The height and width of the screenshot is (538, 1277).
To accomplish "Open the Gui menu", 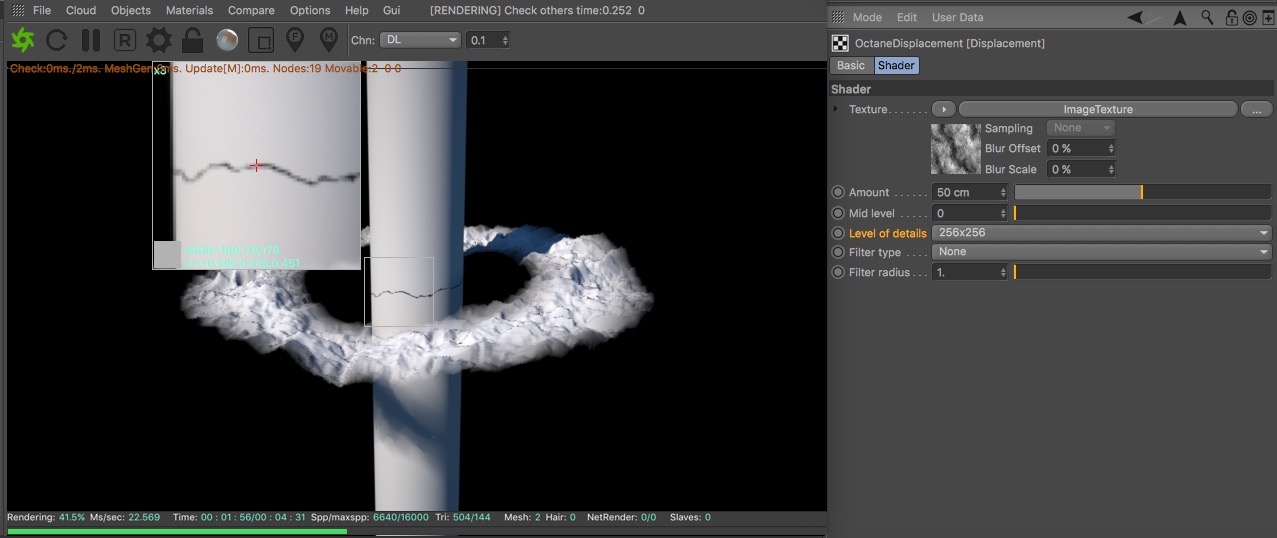I will click(392, 10).
